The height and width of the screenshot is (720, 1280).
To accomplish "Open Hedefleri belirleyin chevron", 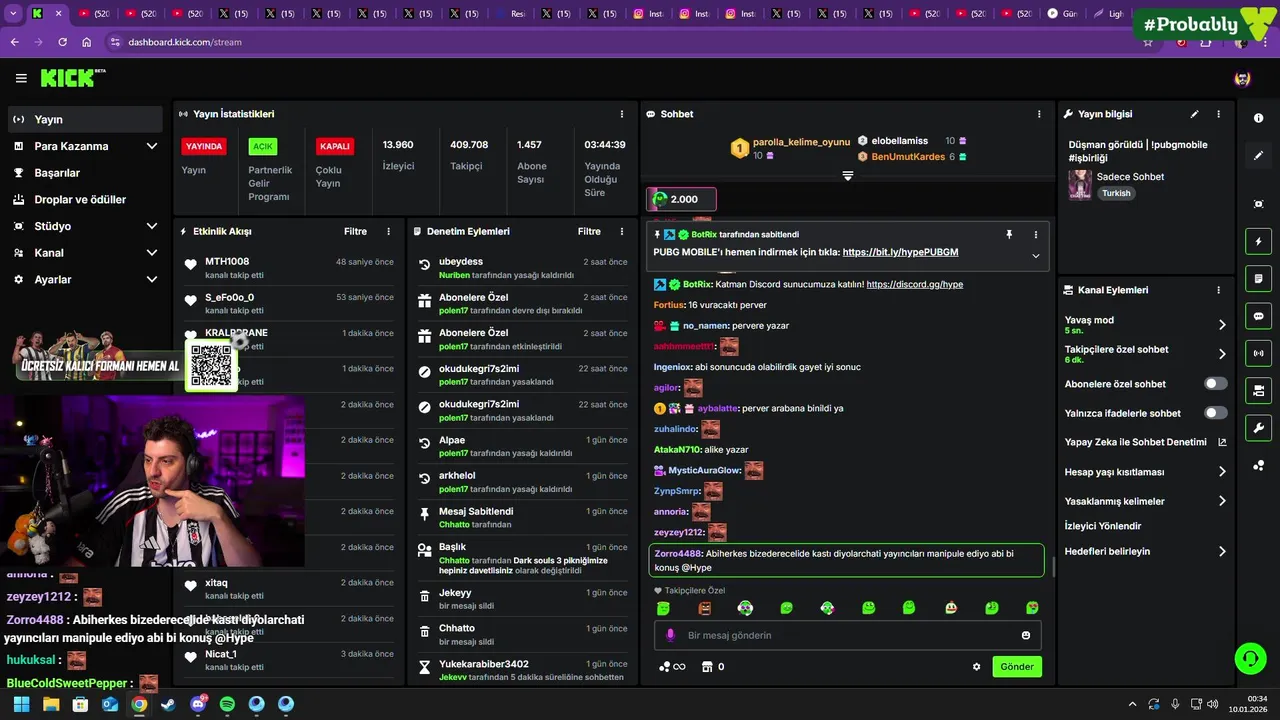I will point(1222,551).
